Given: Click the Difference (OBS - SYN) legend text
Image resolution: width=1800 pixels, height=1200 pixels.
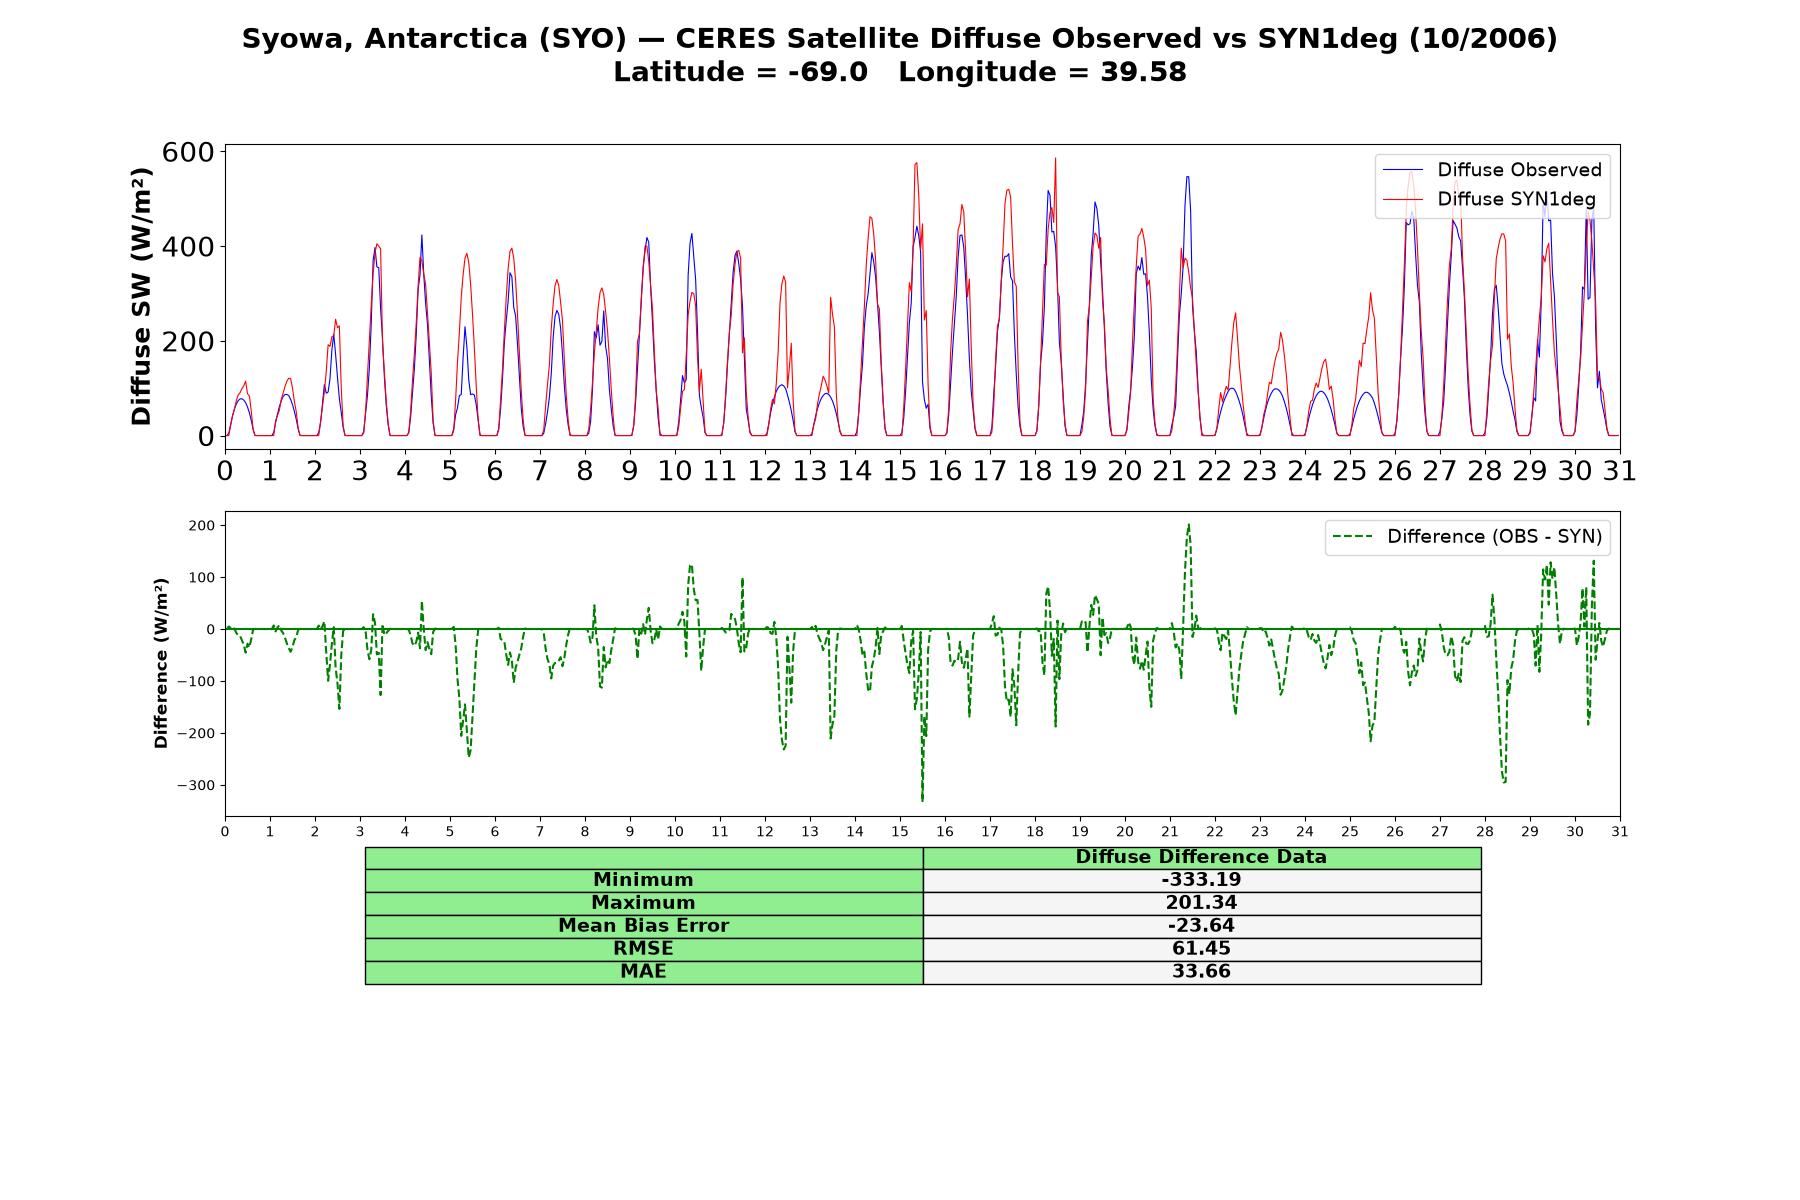Looking at the screenshot, I should click(1494, 537).
